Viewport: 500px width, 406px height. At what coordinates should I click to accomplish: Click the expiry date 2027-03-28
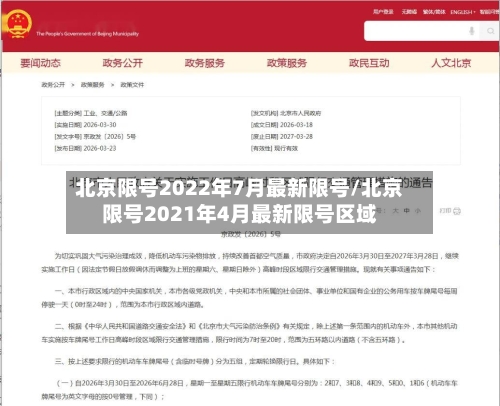[296, 136]
